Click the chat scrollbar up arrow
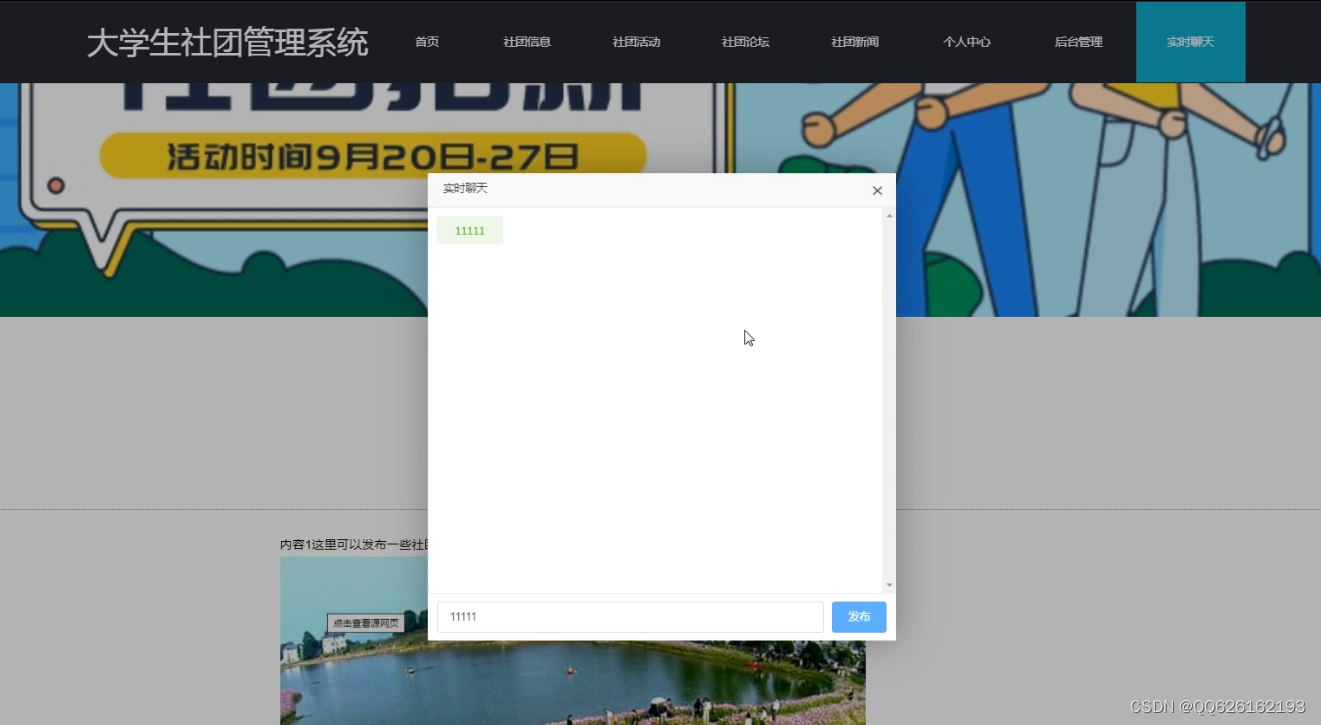Screen dimensions: 1321x725 tap(889, 216)
